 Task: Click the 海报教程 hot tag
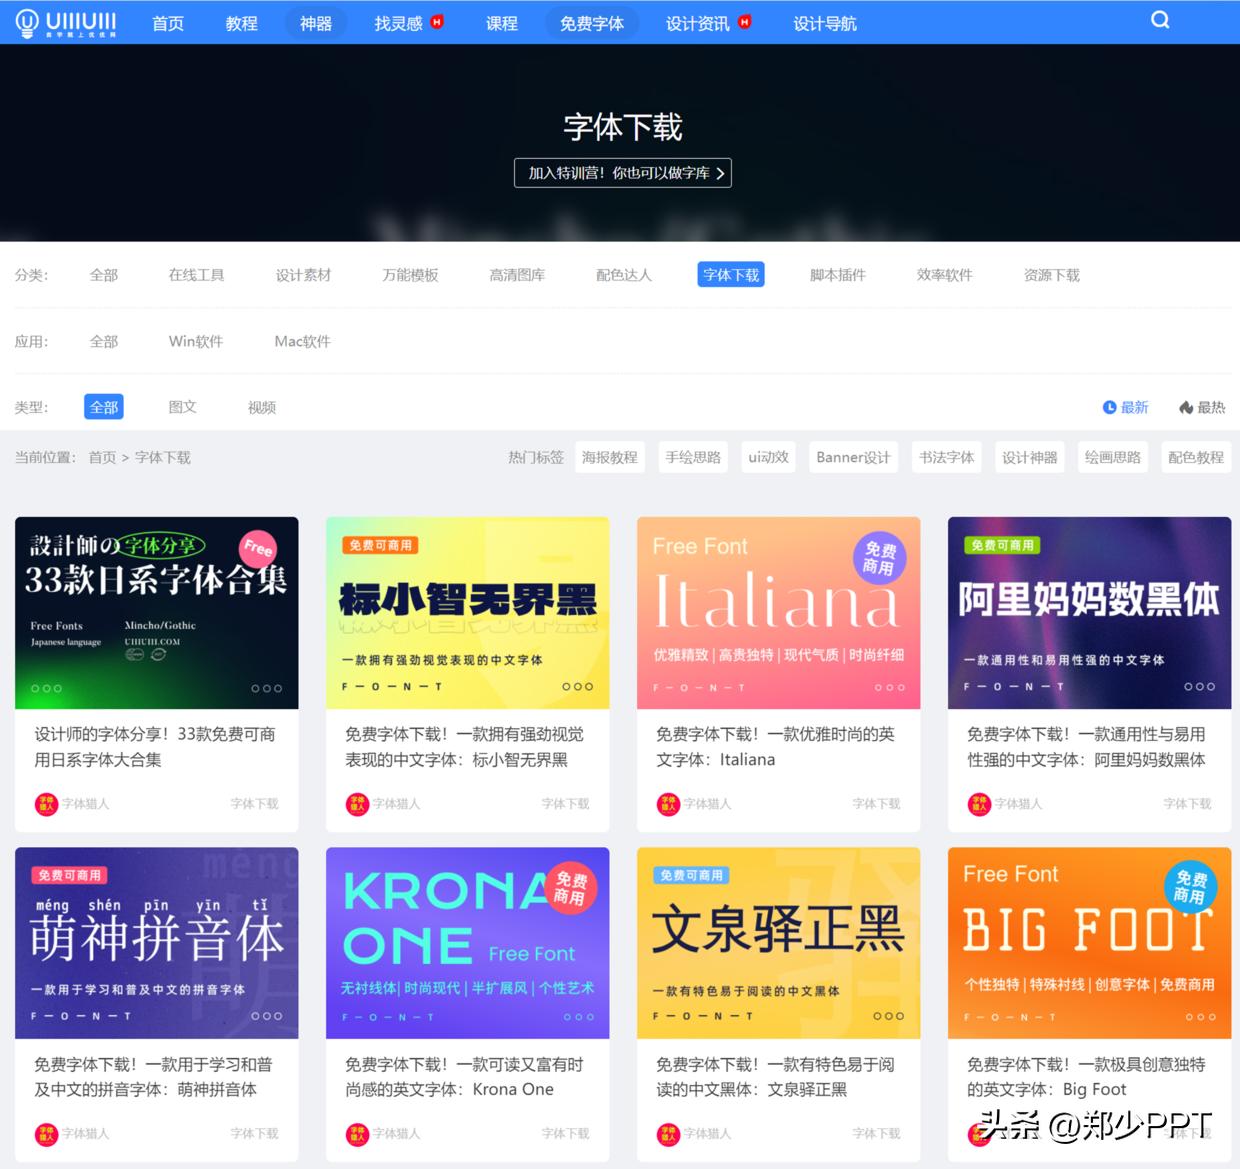(609, 457)
